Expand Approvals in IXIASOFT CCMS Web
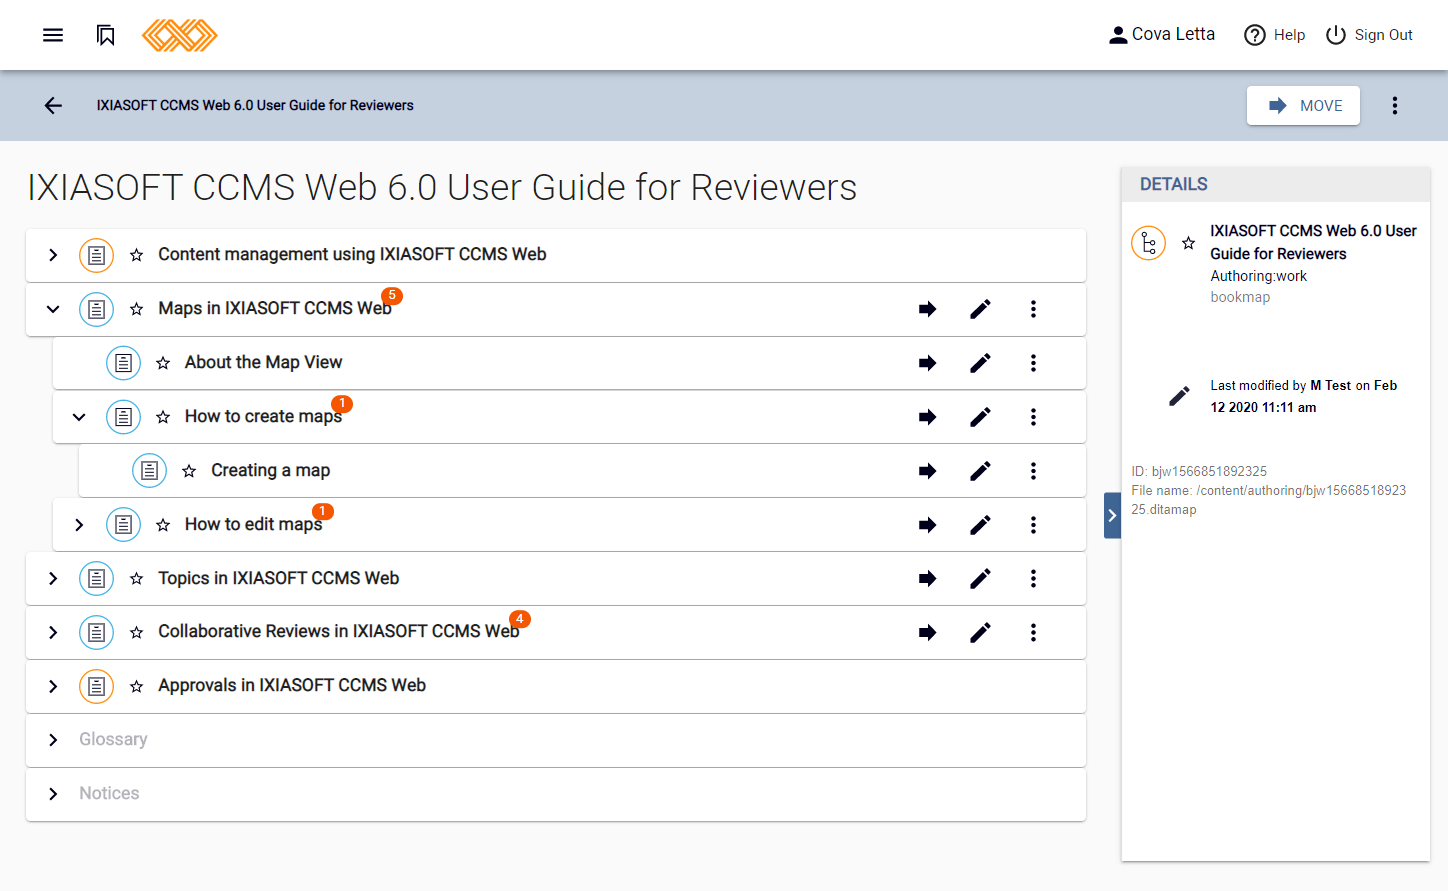The width and height of the screenshot is (1448, 891). pos(53,687)
